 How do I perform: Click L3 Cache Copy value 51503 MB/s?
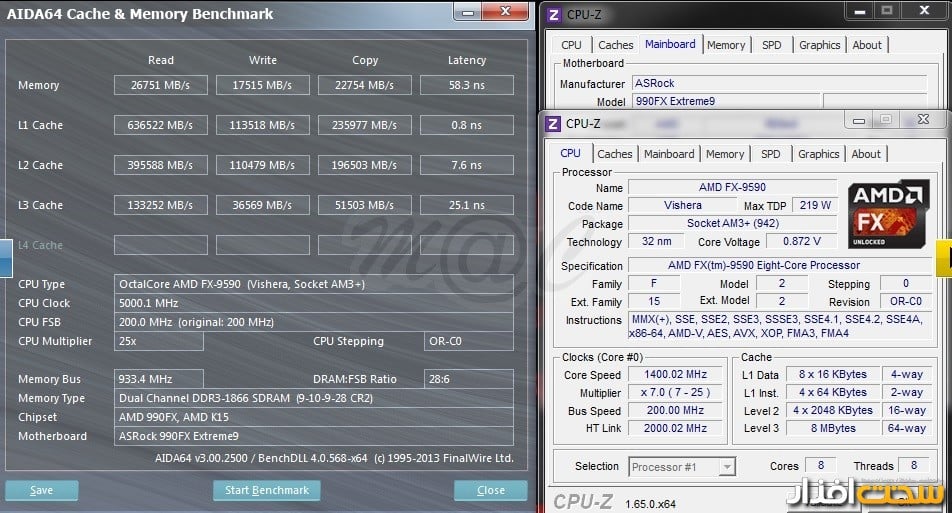(x=365, y=205)
